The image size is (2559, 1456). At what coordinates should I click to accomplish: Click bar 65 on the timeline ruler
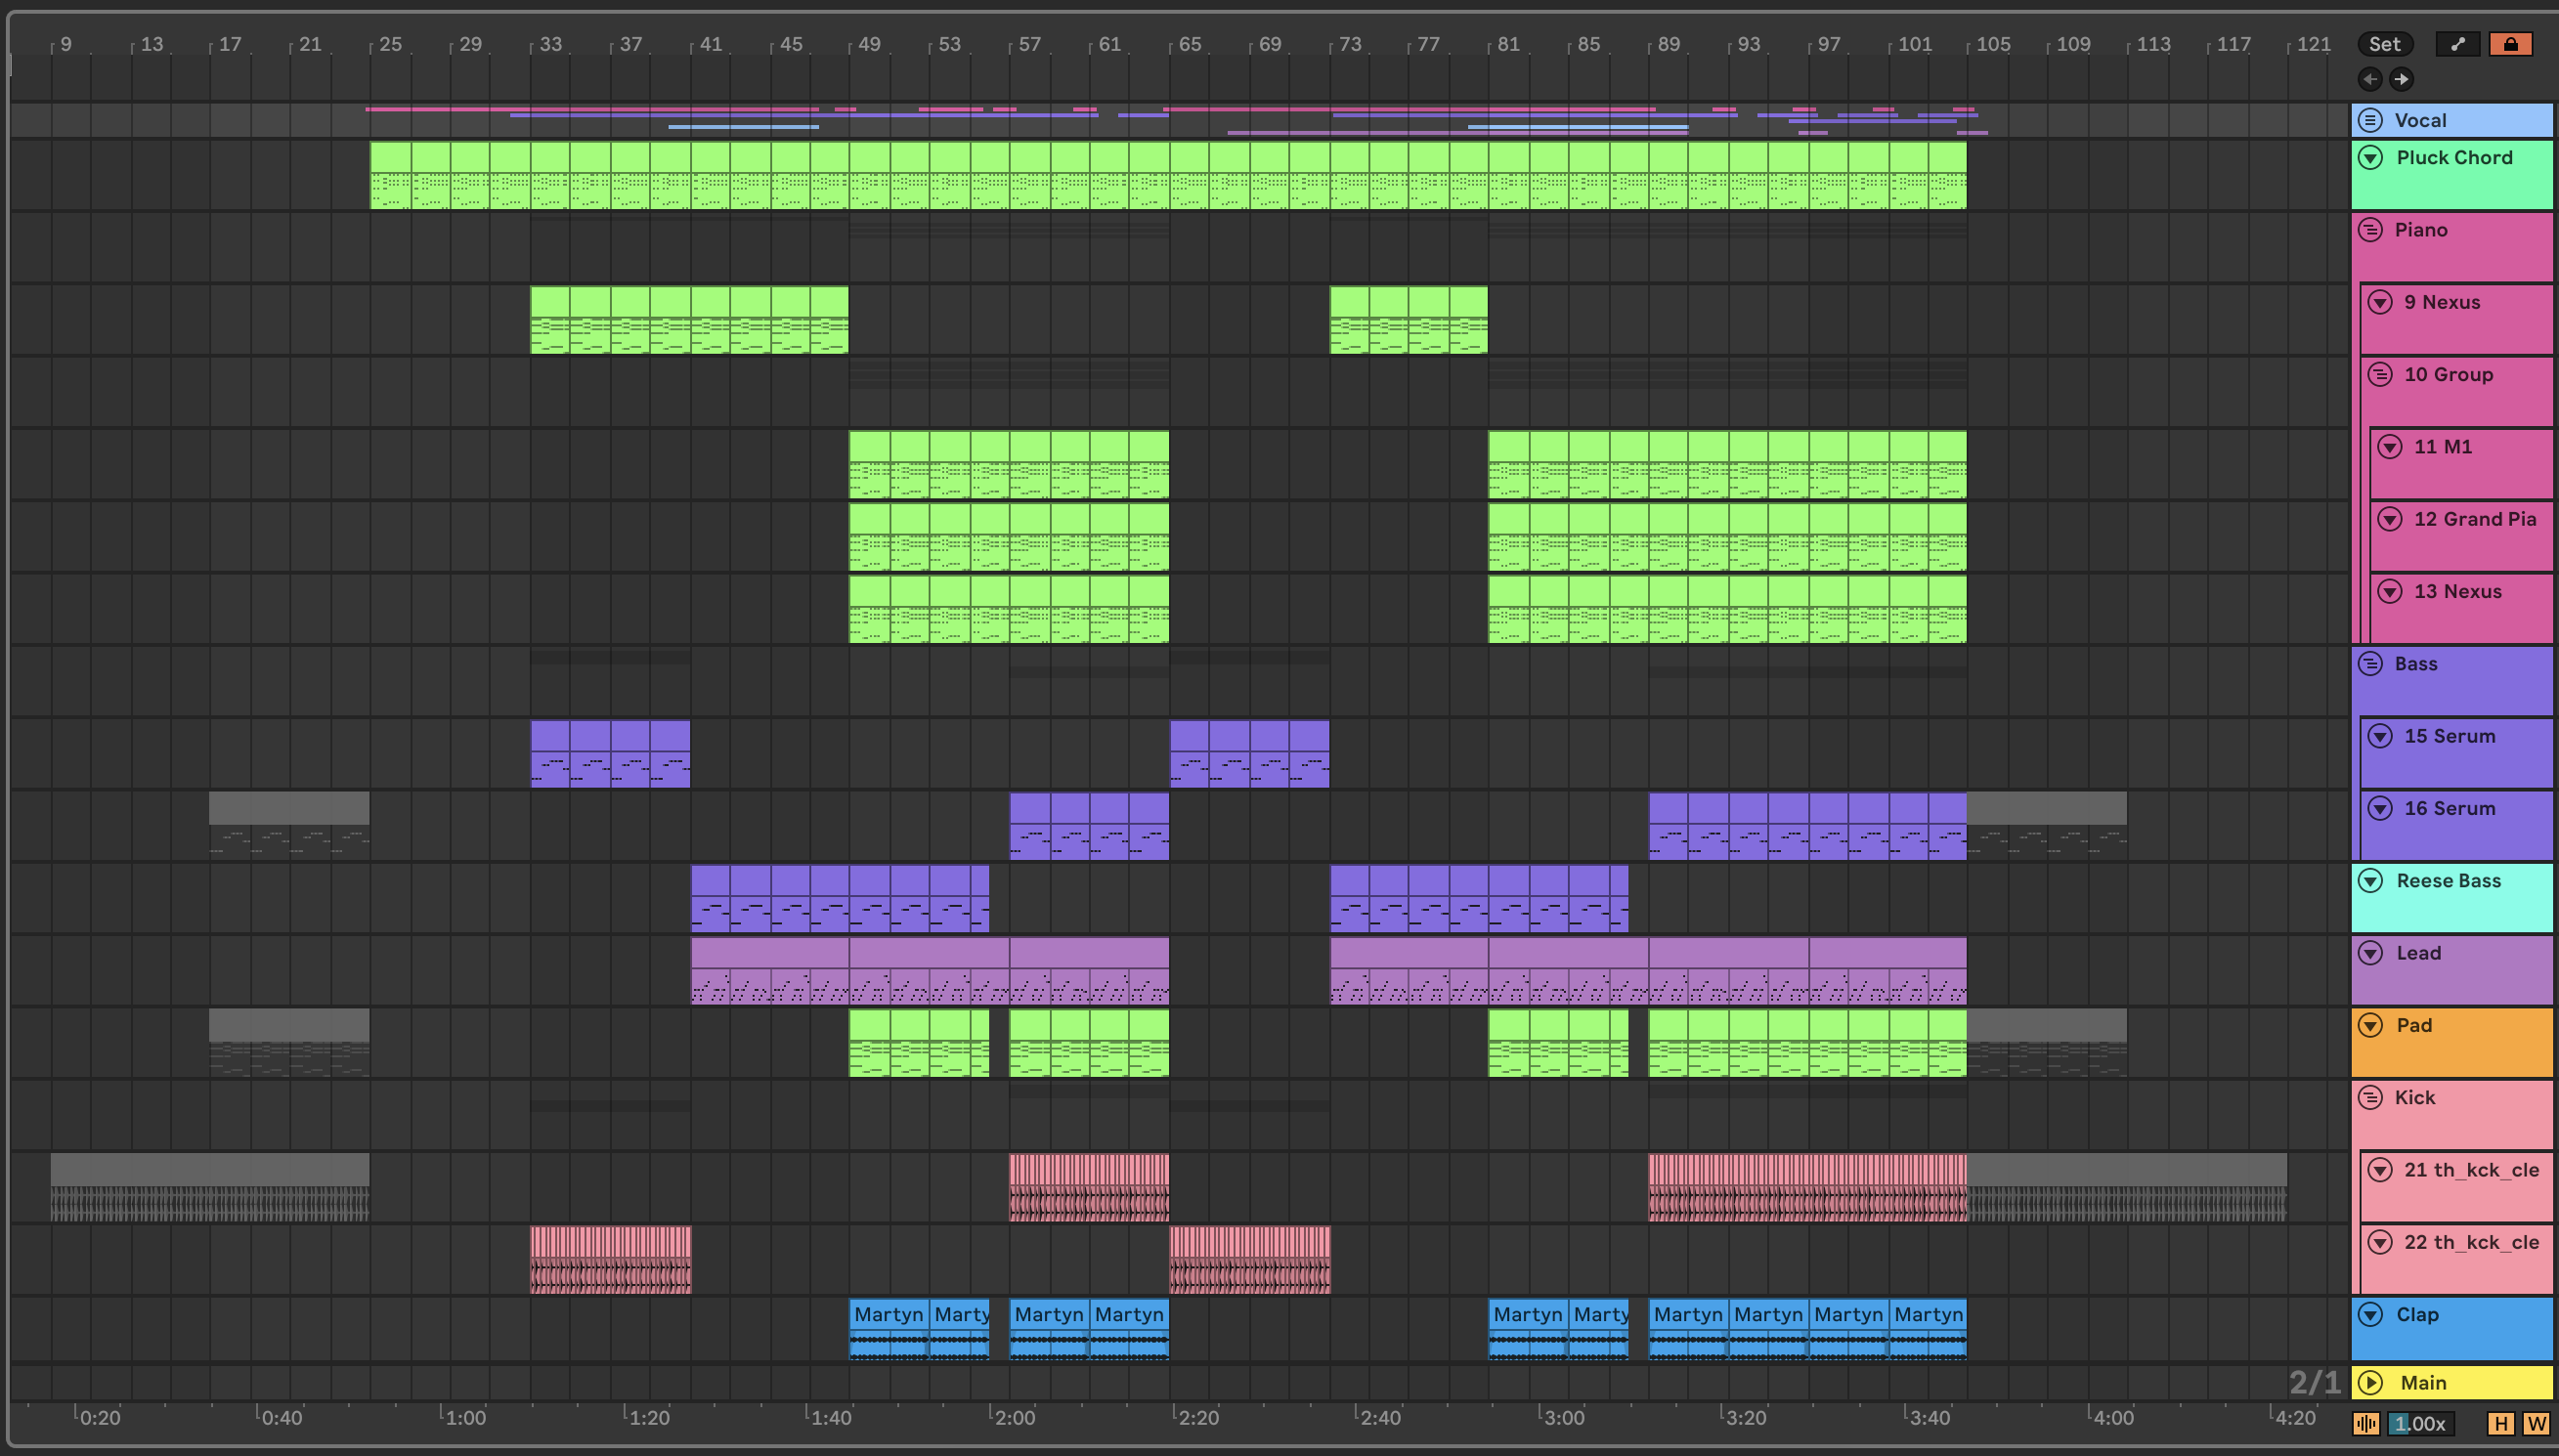point(1189,45)
